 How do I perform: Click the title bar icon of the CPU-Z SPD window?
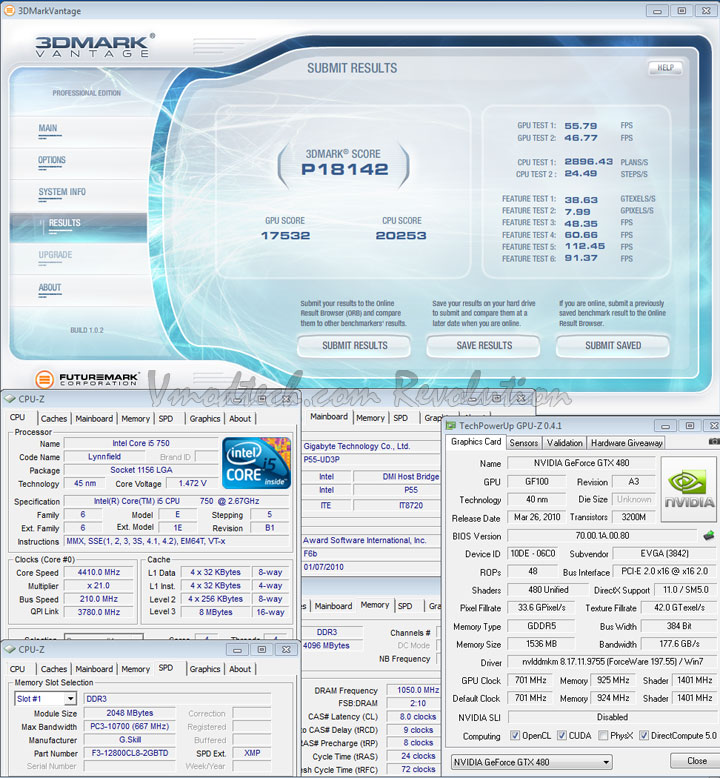(x=10, y=649)
